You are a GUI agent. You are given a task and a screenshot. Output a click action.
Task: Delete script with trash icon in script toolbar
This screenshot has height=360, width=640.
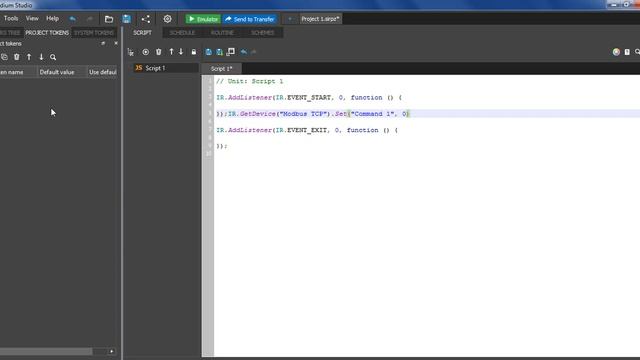159,52
